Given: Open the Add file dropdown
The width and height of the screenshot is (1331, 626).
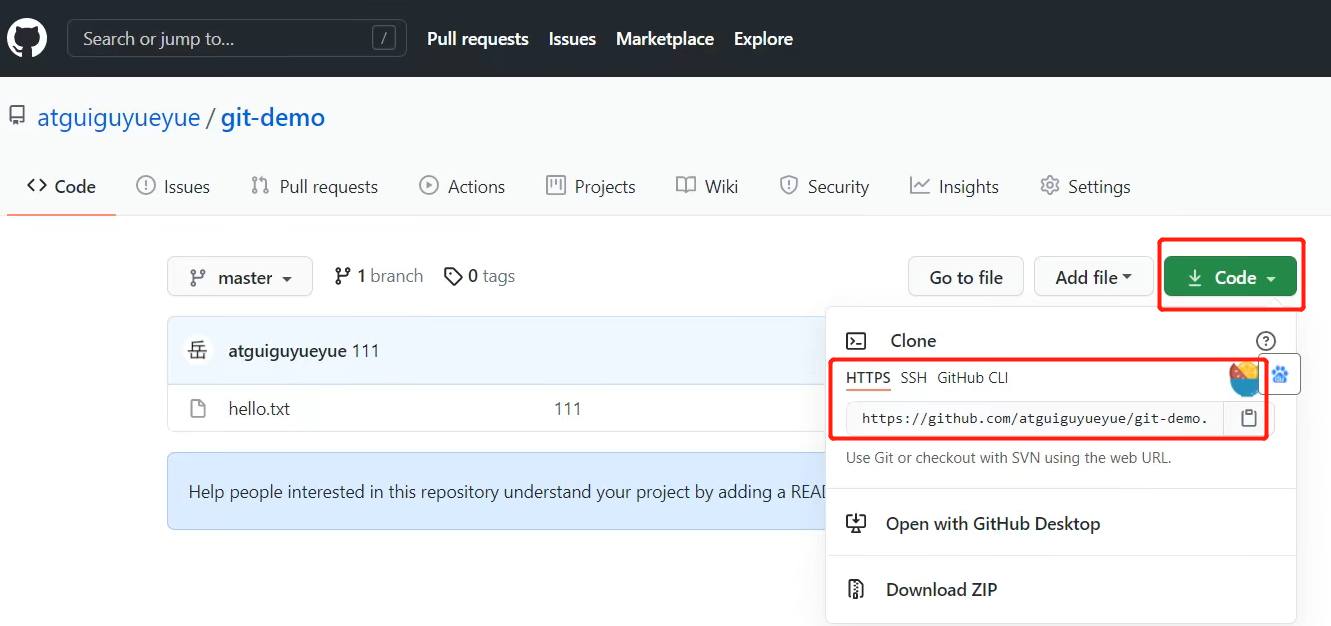Looking at the screenshot, I should point(1094,277).
